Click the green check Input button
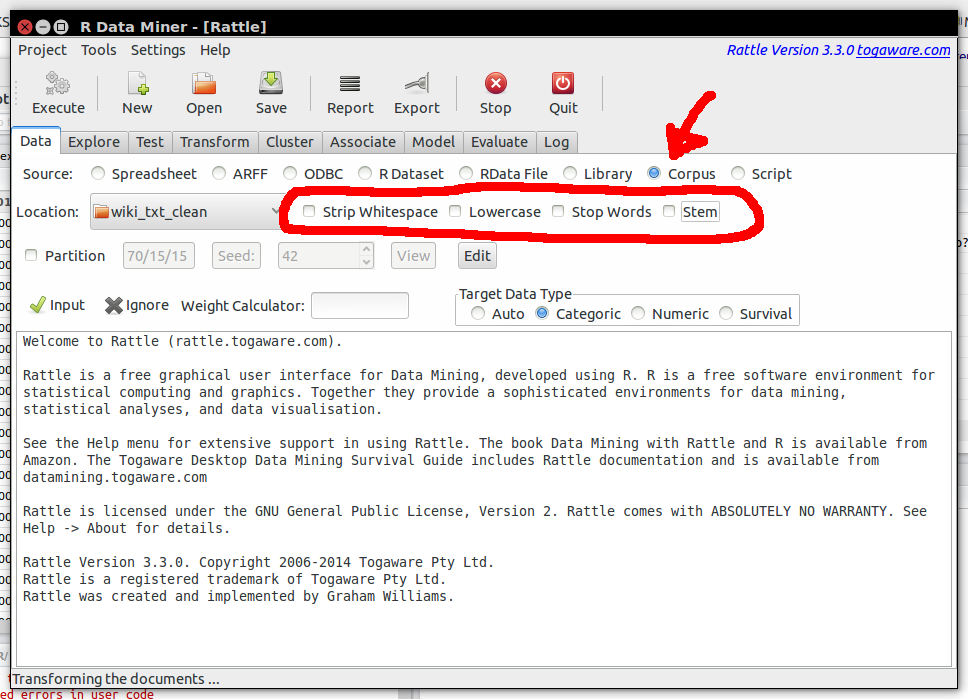The image size is (968, 699). (57, 305)
